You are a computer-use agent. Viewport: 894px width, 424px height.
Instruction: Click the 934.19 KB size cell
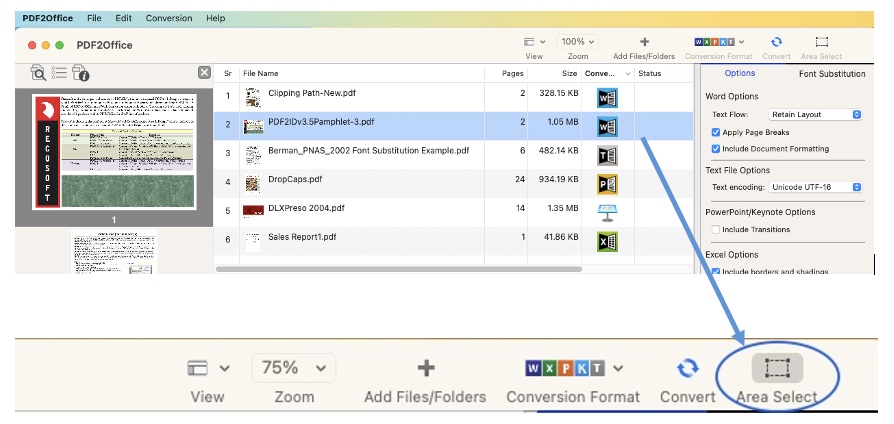[x=554, y=179]
